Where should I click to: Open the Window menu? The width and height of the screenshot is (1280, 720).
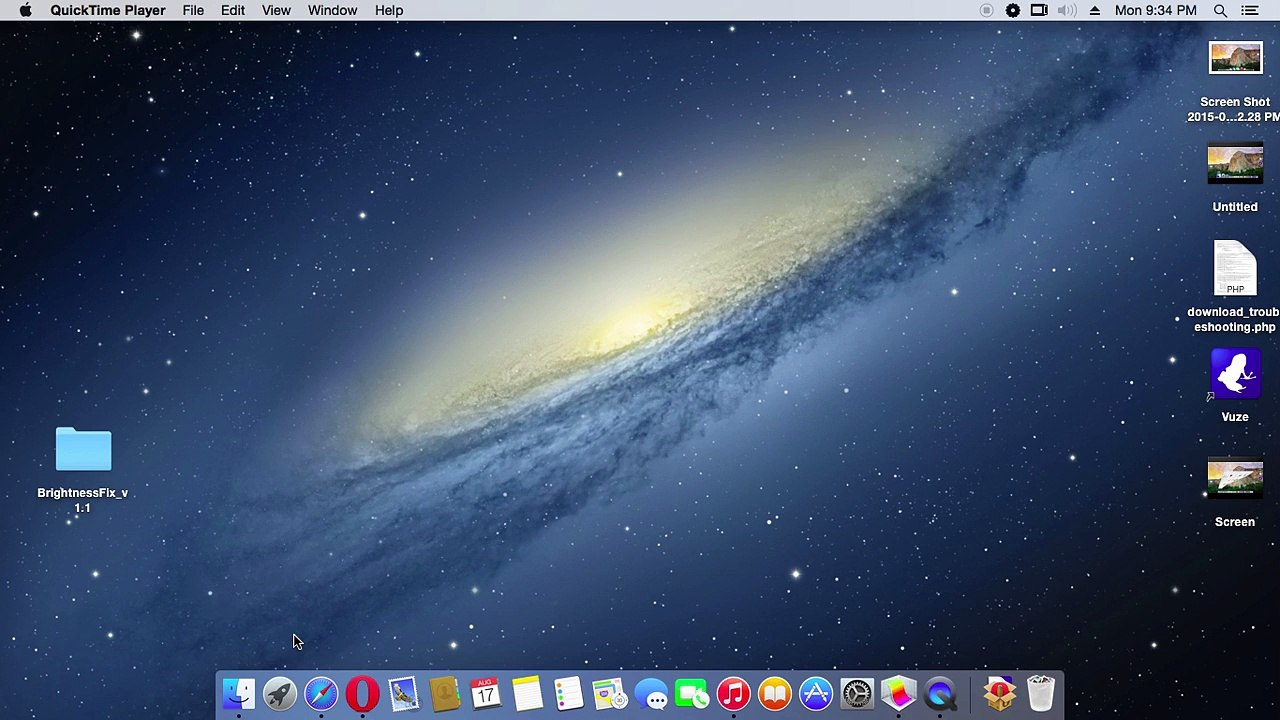point(332,10)
